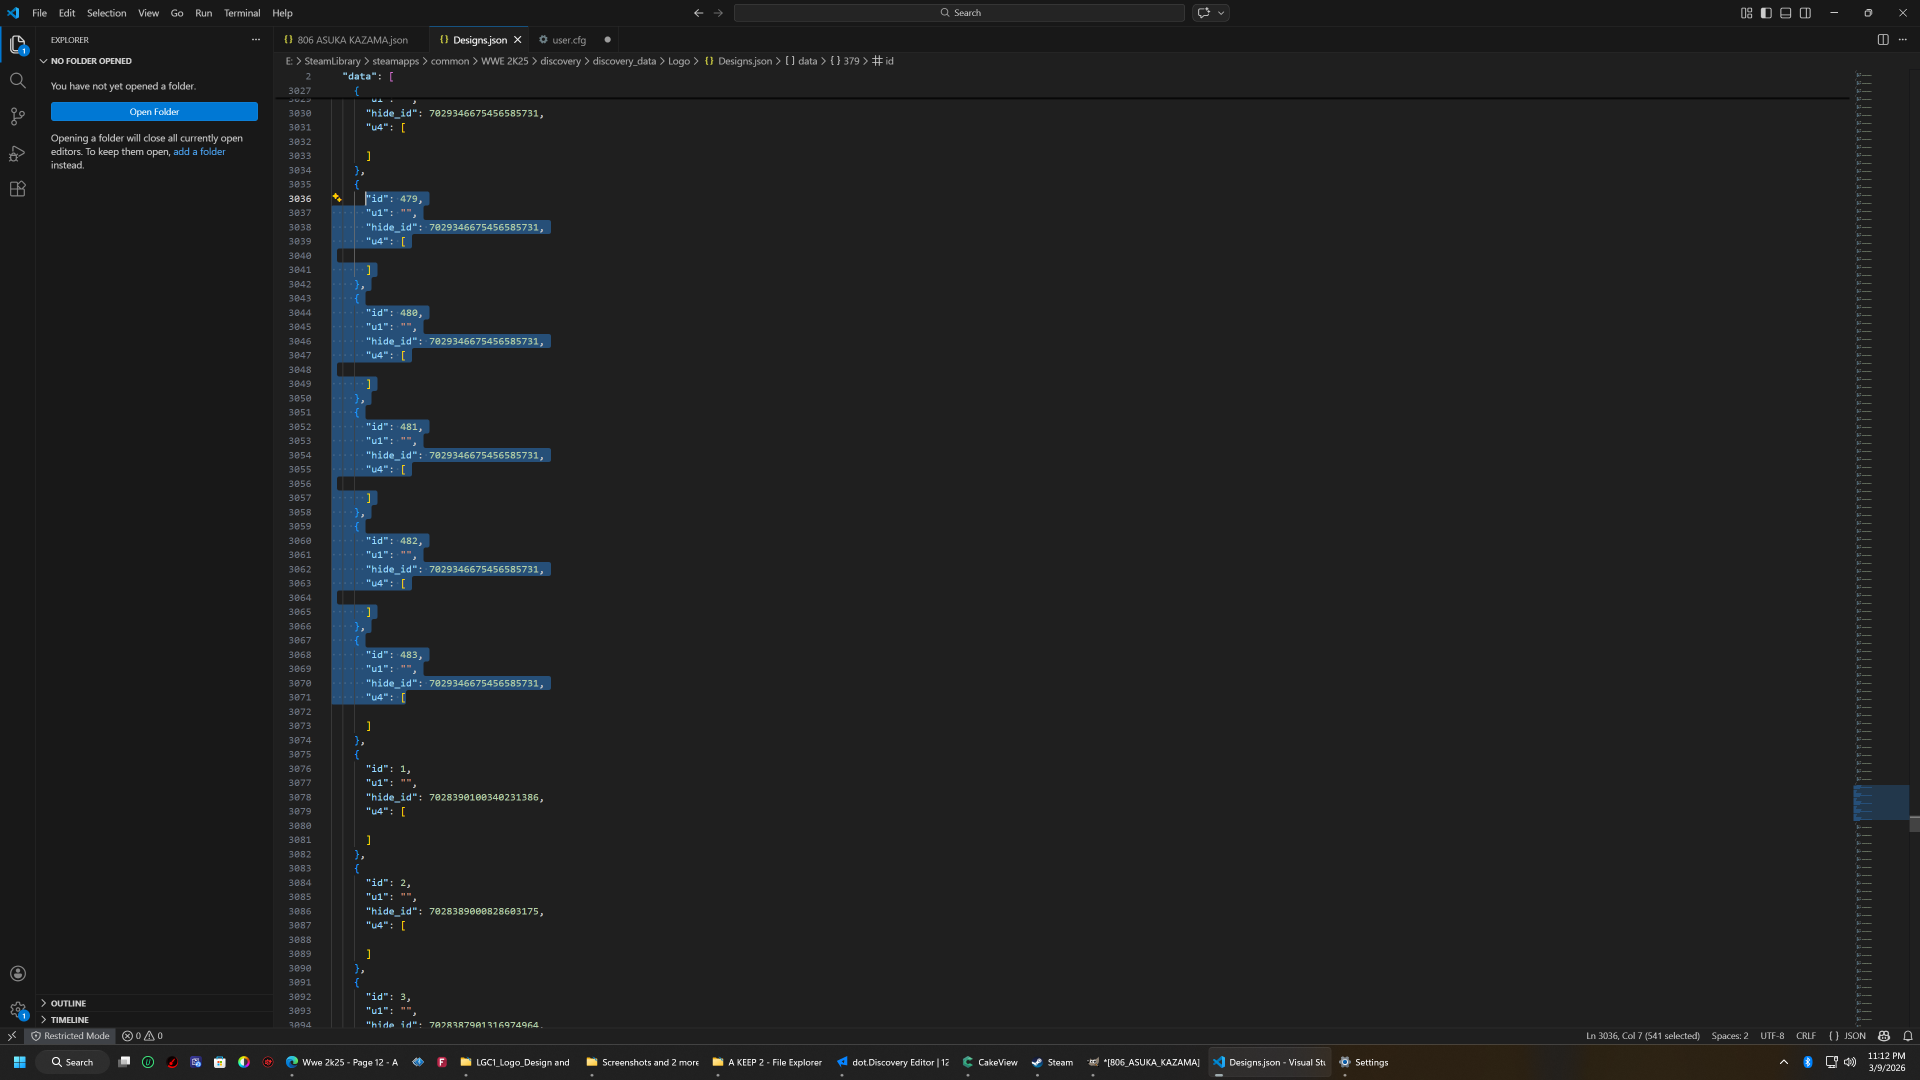Open the Search view in the activity bar
Image resolution: width=1920 pixels, height=1080 pixels.
coord(17,80)
